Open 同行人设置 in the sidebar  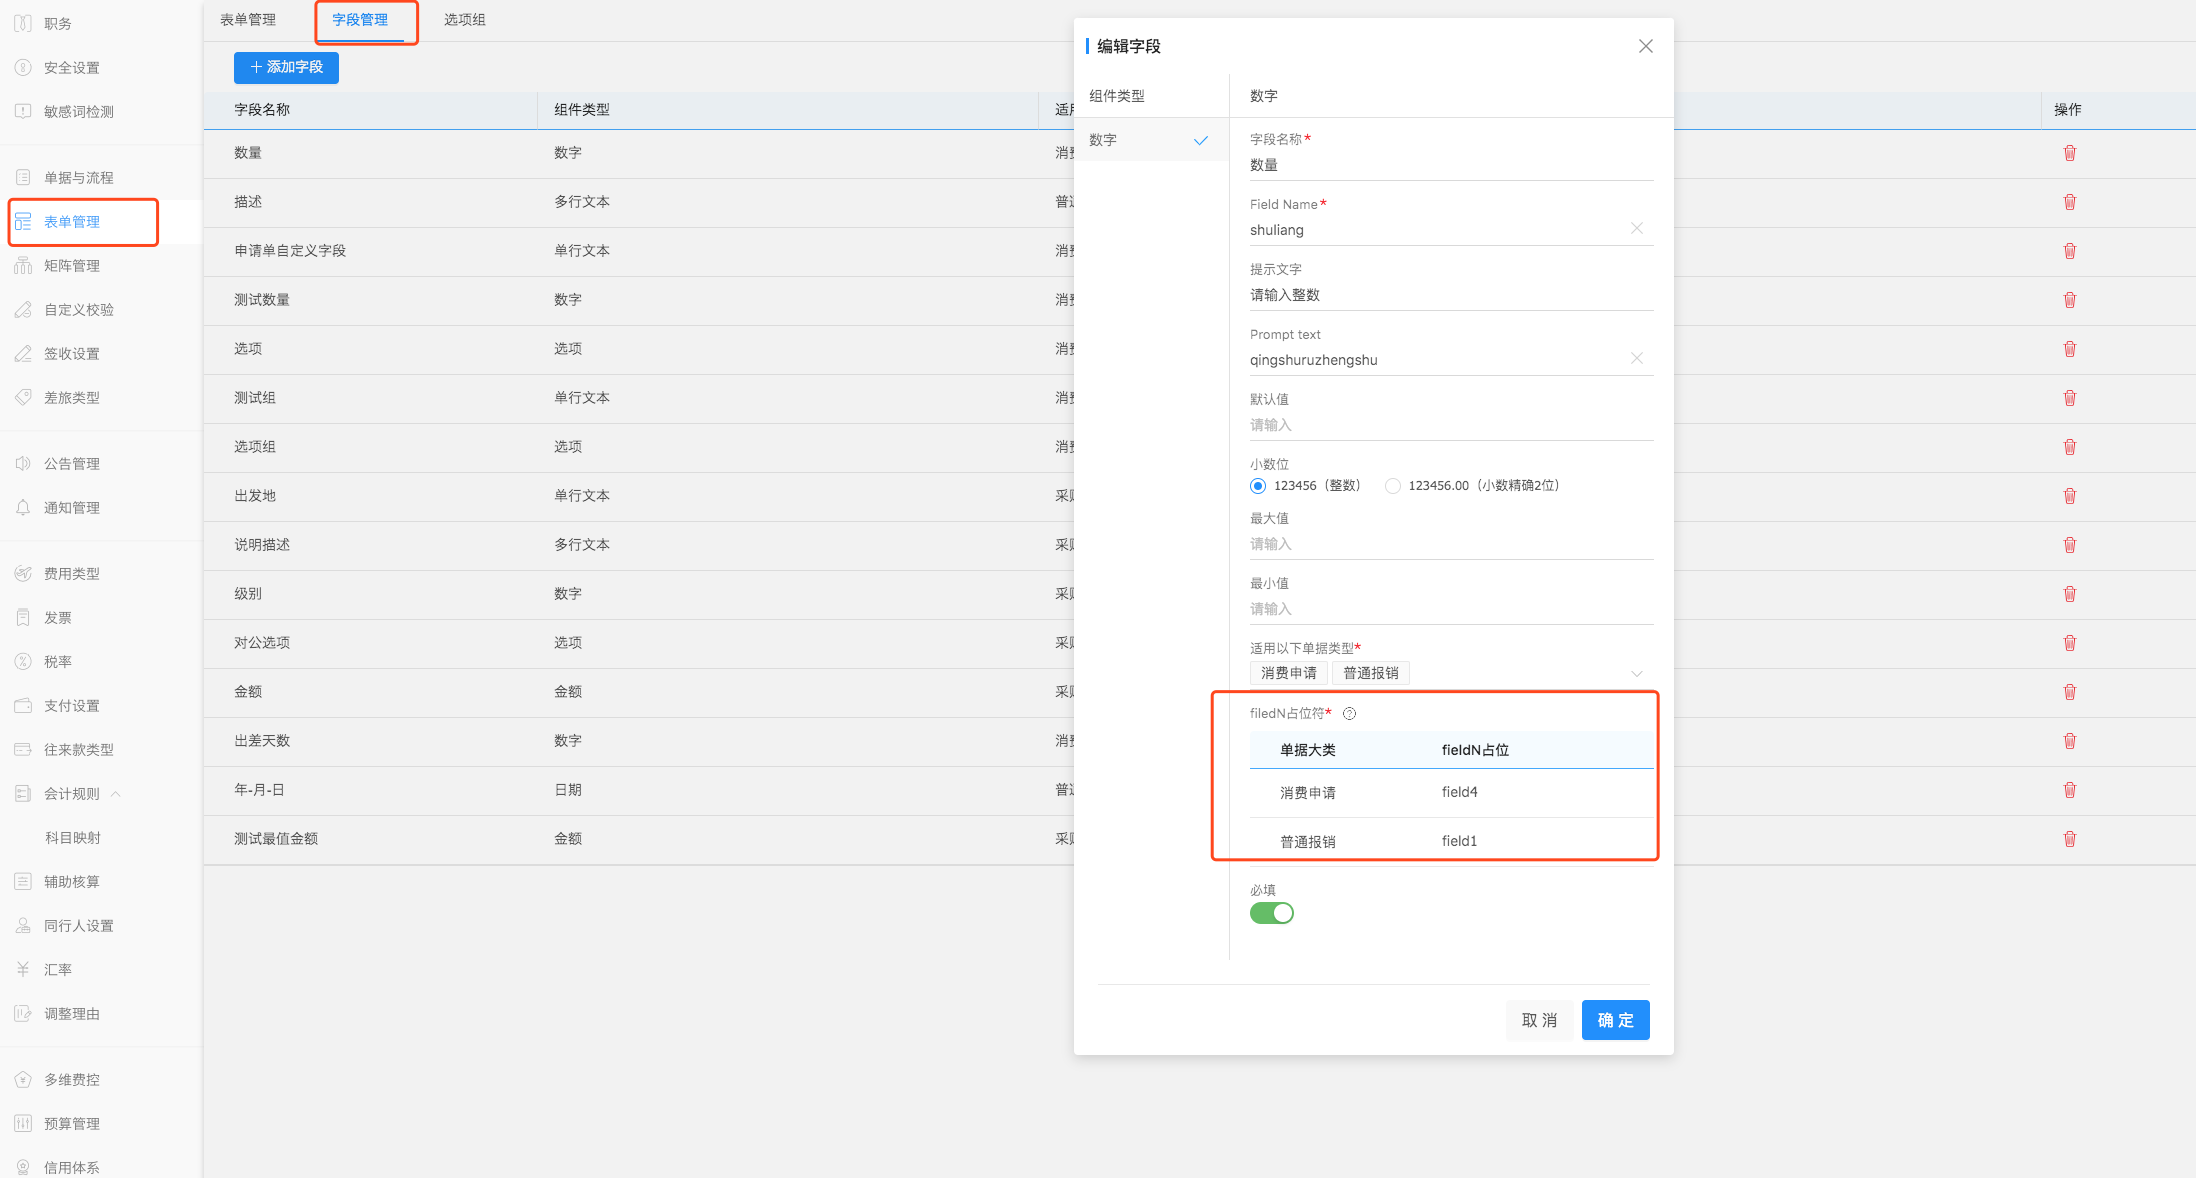(x=78, y=926)
